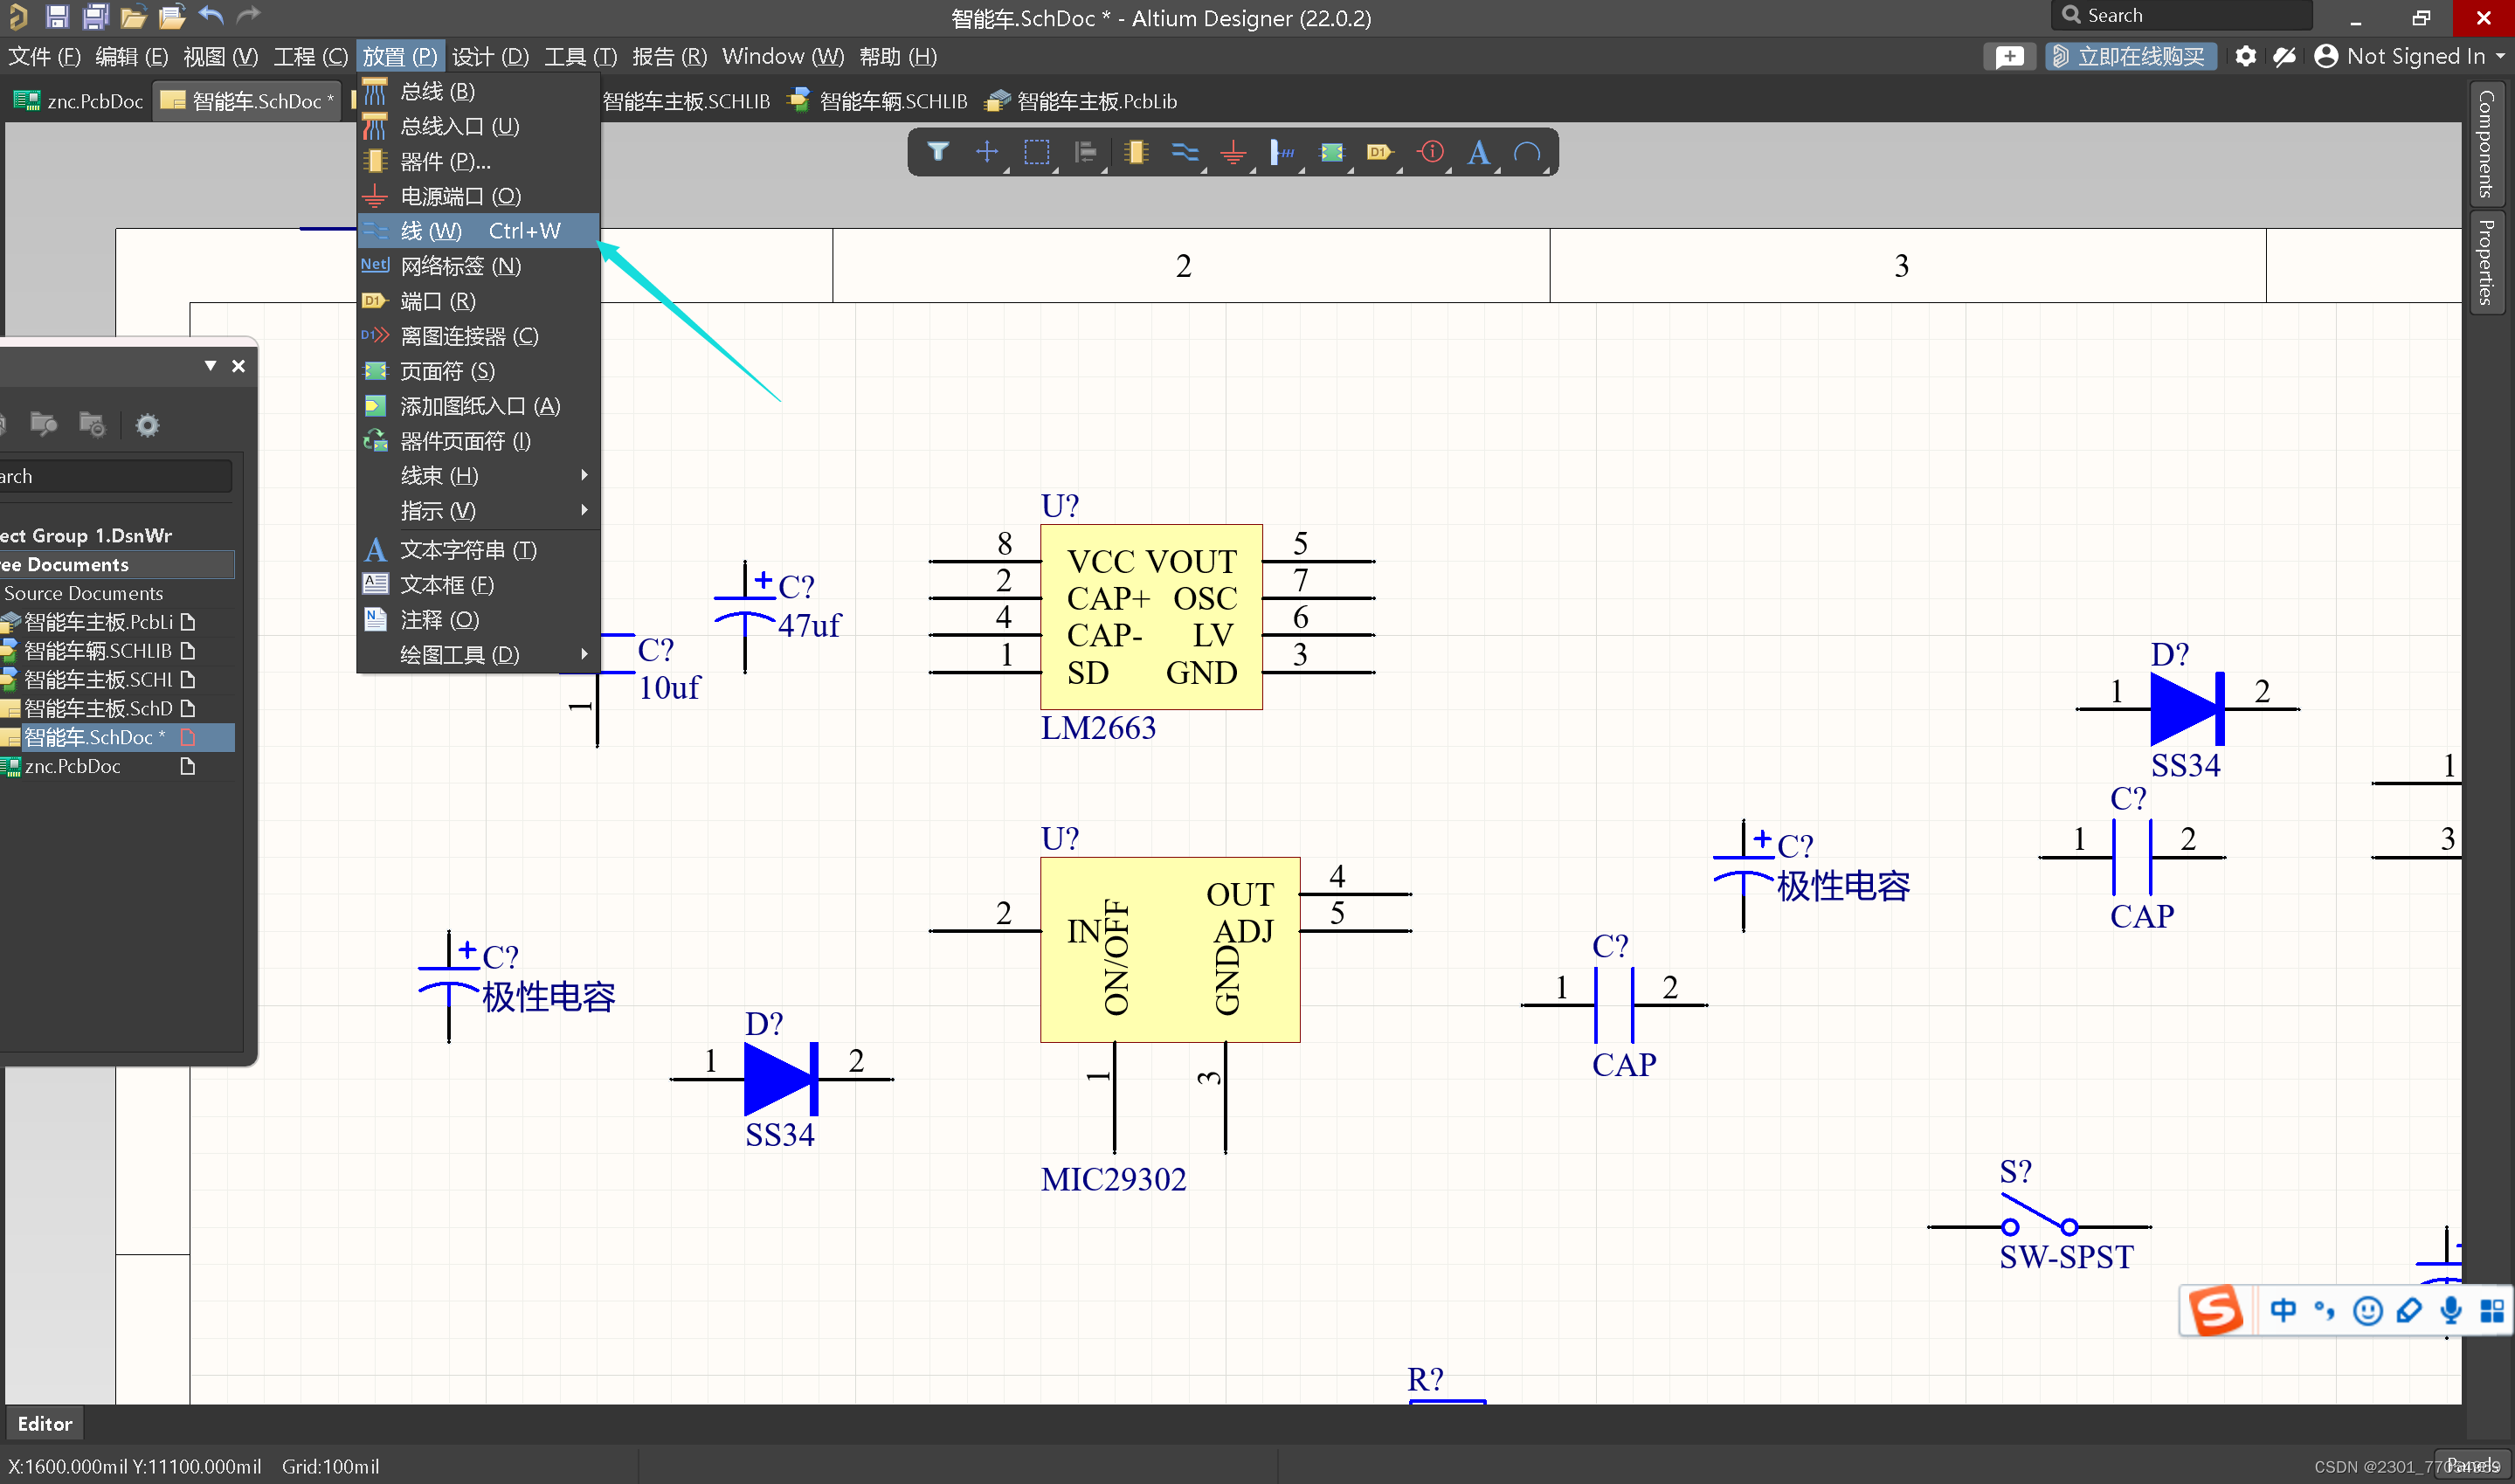Image resolution: width=2515 pixels, height=1484 pixels.
Task: Click the Place Wire toolbar icon
Action: click(x=1184, y=152)
